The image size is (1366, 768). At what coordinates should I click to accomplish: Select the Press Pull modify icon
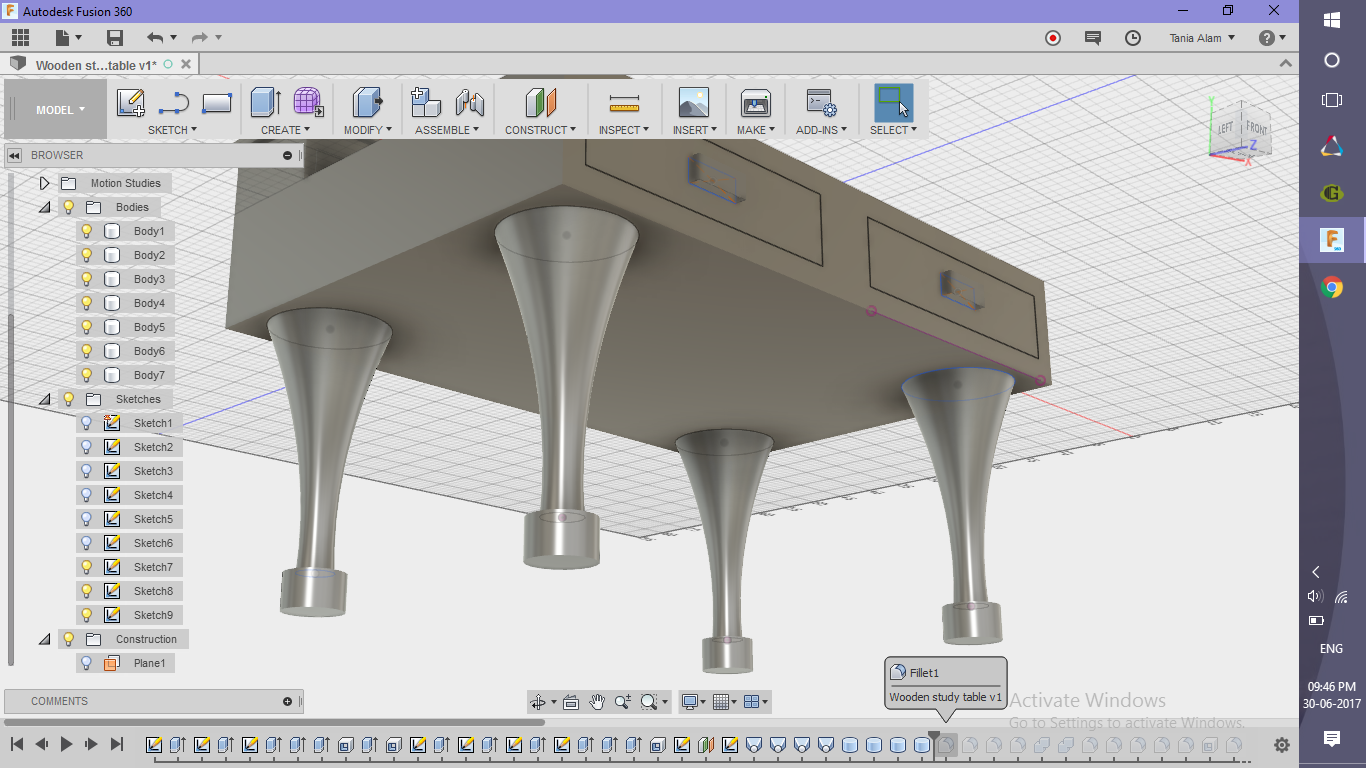pos(368,102)
